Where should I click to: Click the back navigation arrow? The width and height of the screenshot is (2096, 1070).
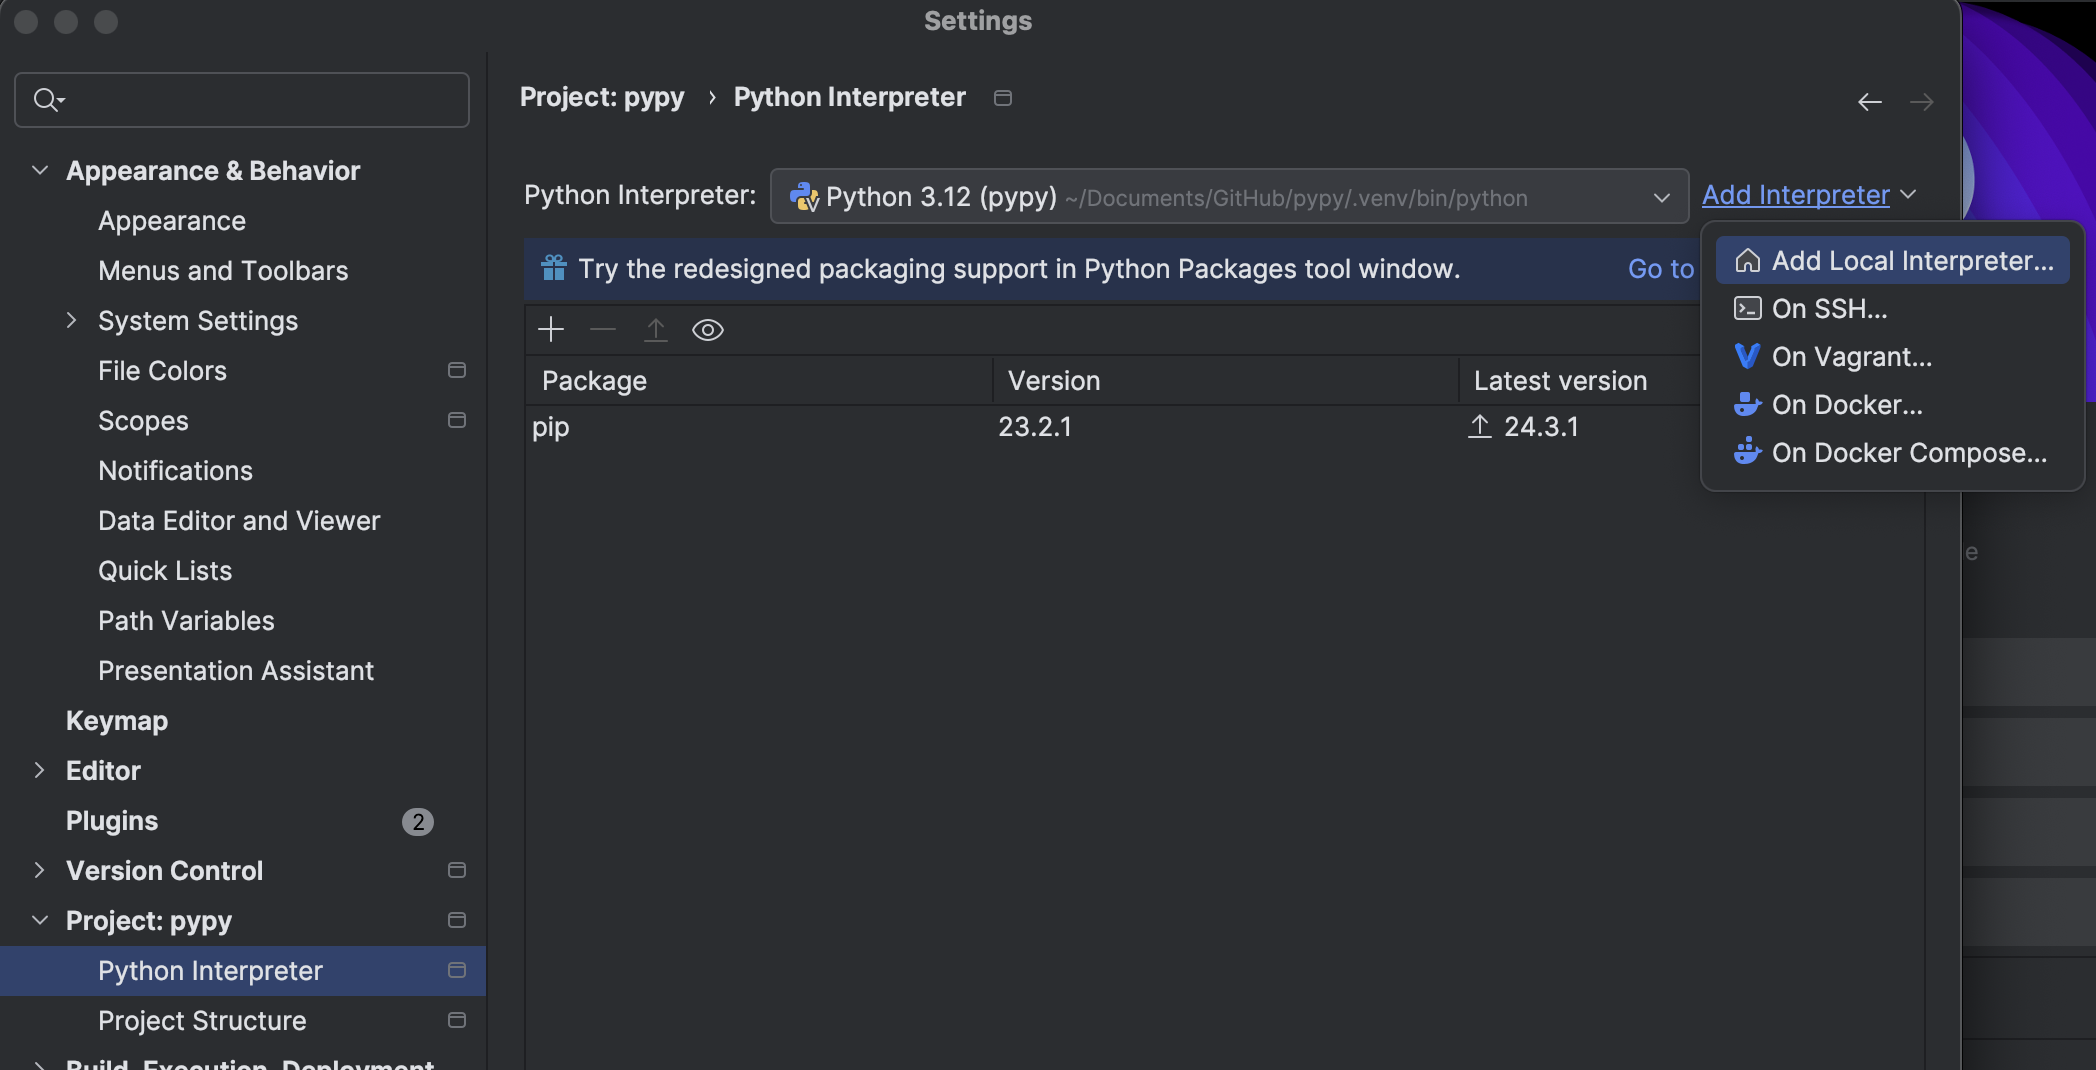[x=1869, y=102]
